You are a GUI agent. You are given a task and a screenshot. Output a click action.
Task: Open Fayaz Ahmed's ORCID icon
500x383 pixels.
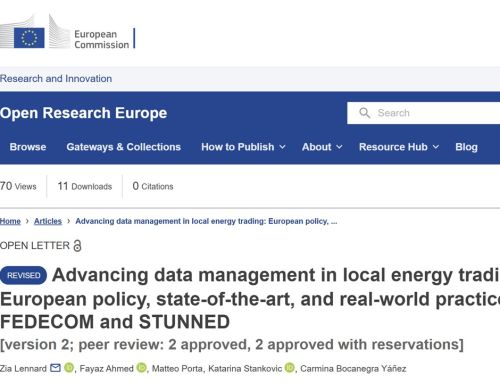[141, 368]
